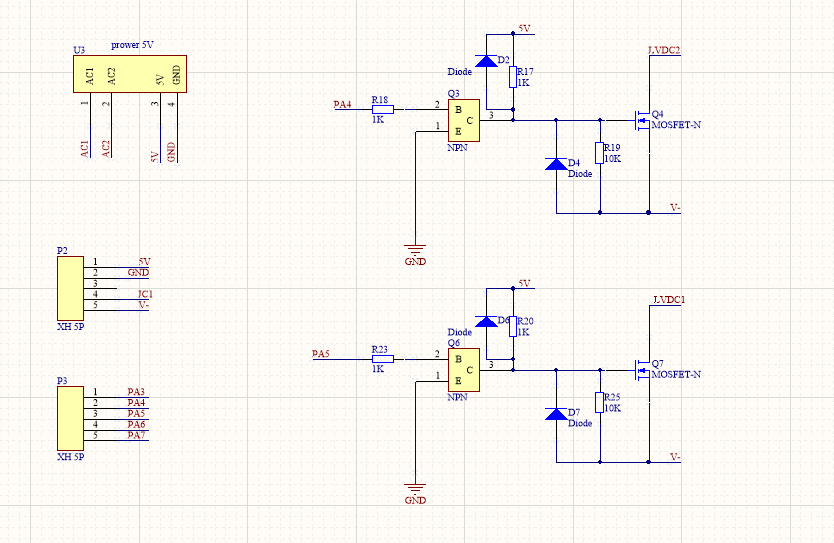The height and width of the screenshot is (543, 834).
Task: Select the D4 diode symbol
Action: tap(556, 164)
